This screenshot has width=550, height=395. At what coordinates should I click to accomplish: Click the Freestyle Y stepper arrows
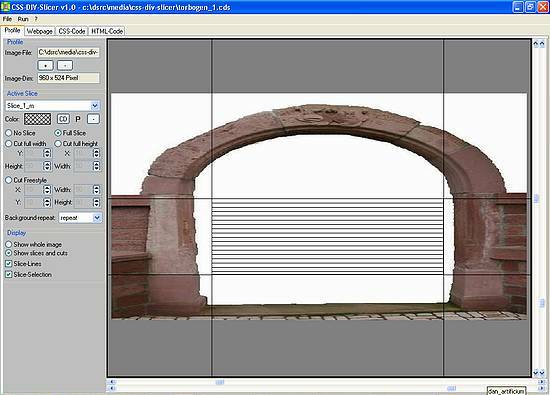[x=47, y=202]
